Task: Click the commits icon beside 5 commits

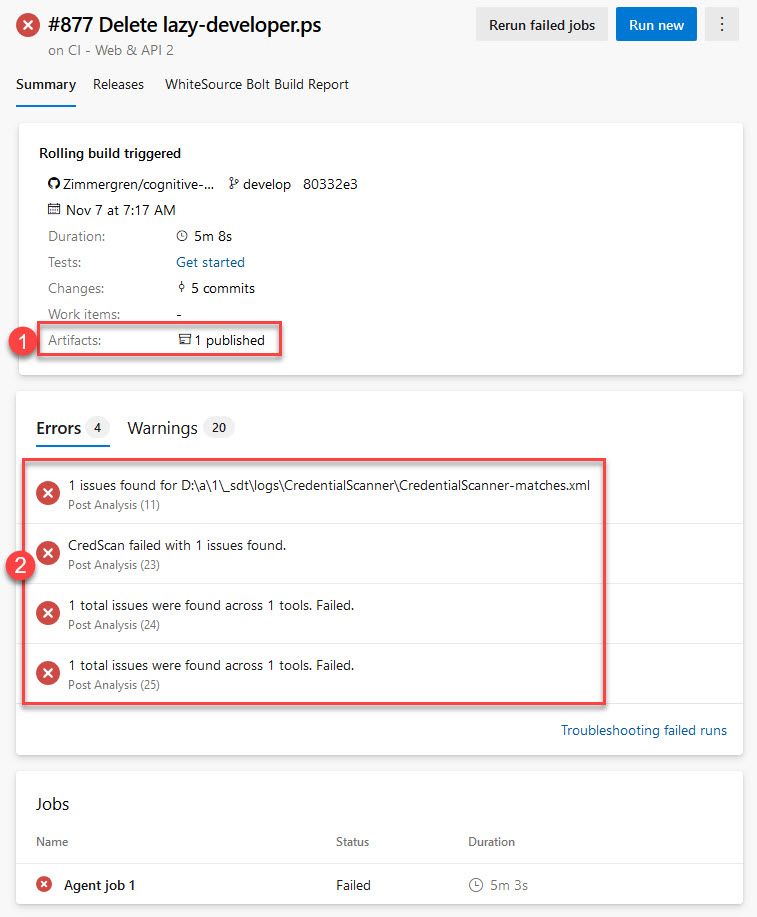Action: click(181, 288)
